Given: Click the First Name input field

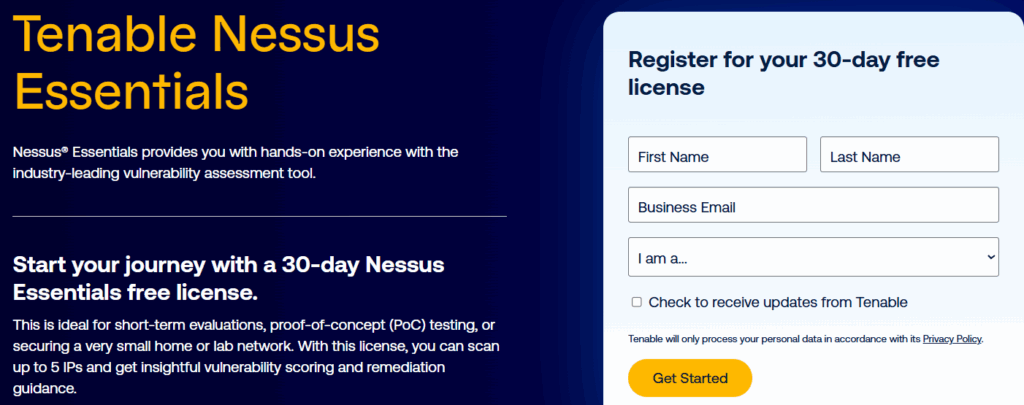Looking at the screenshot, I should [x=717, y=155].
